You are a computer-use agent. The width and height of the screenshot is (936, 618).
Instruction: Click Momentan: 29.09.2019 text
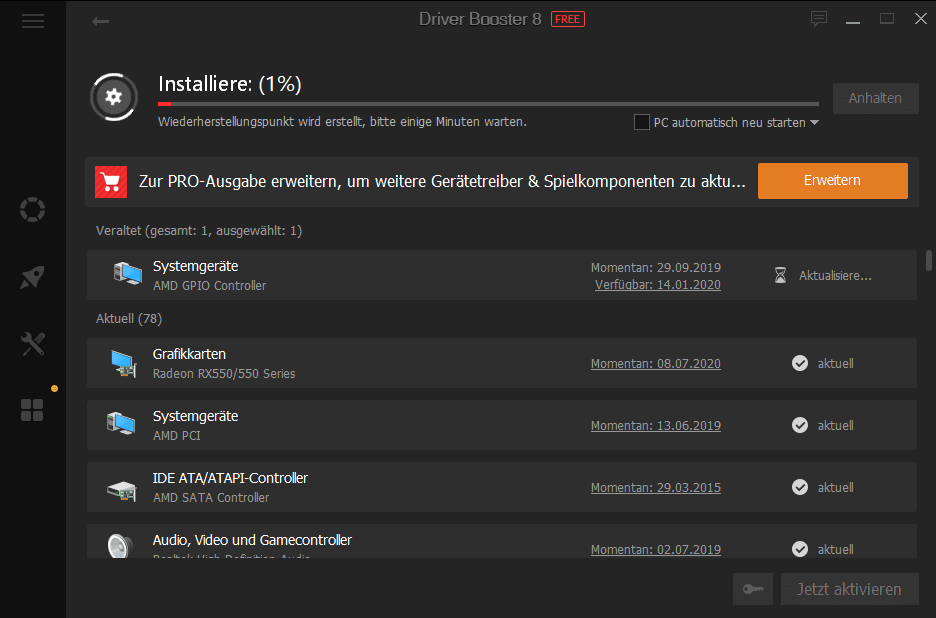[x=655, y=268]
